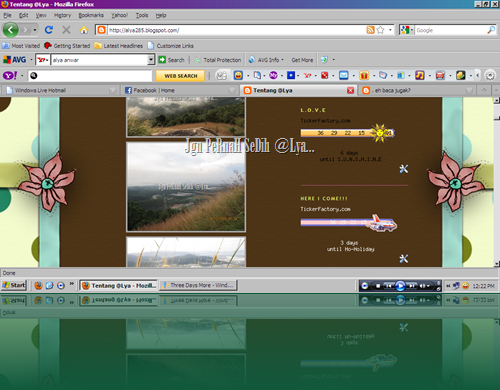Click TickerFactory.com link under HERE I COME
This screenshot has height=390, width=500.
pyautogui.click(x=325, y=209)
